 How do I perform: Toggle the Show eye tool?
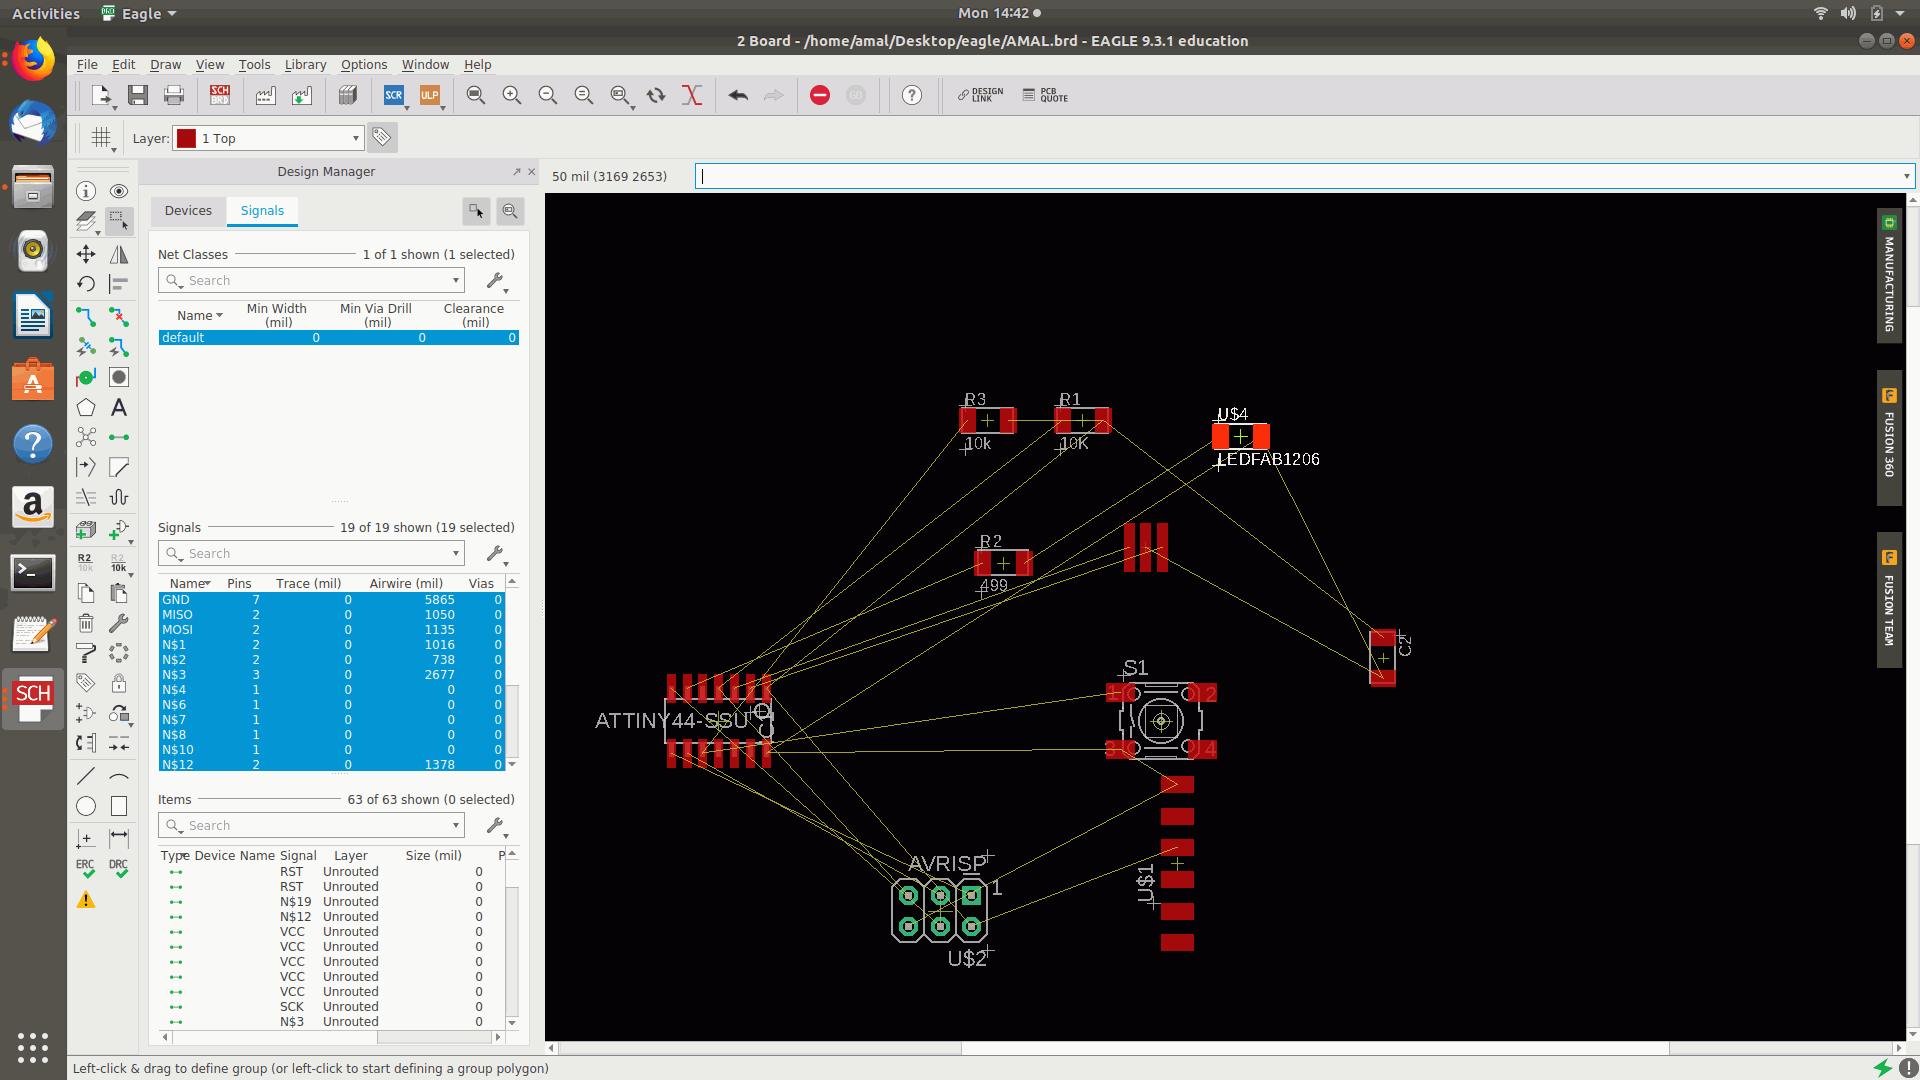point(119,191)
